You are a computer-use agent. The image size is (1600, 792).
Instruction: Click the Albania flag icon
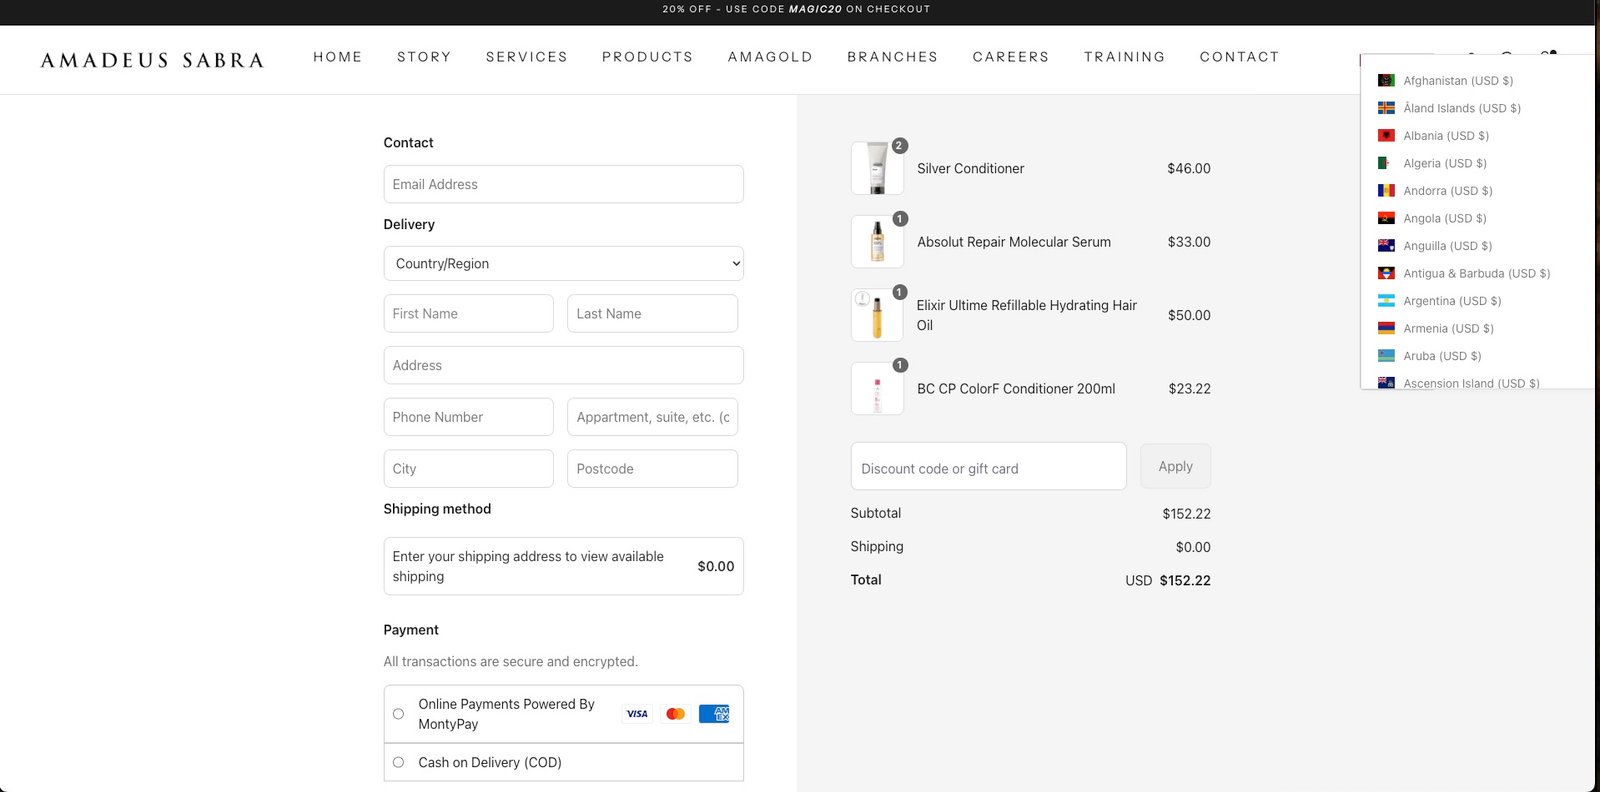1386,136
